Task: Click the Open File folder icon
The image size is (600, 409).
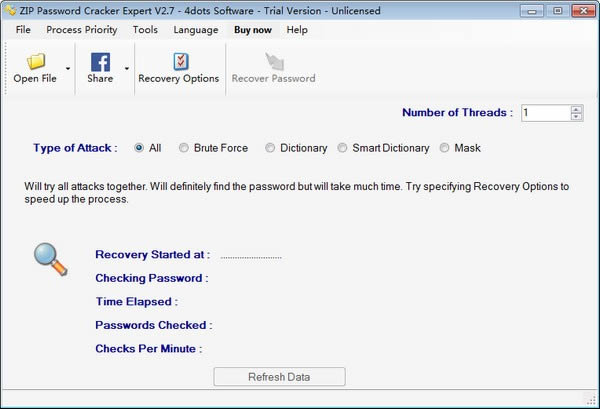Action: [35, 62]
